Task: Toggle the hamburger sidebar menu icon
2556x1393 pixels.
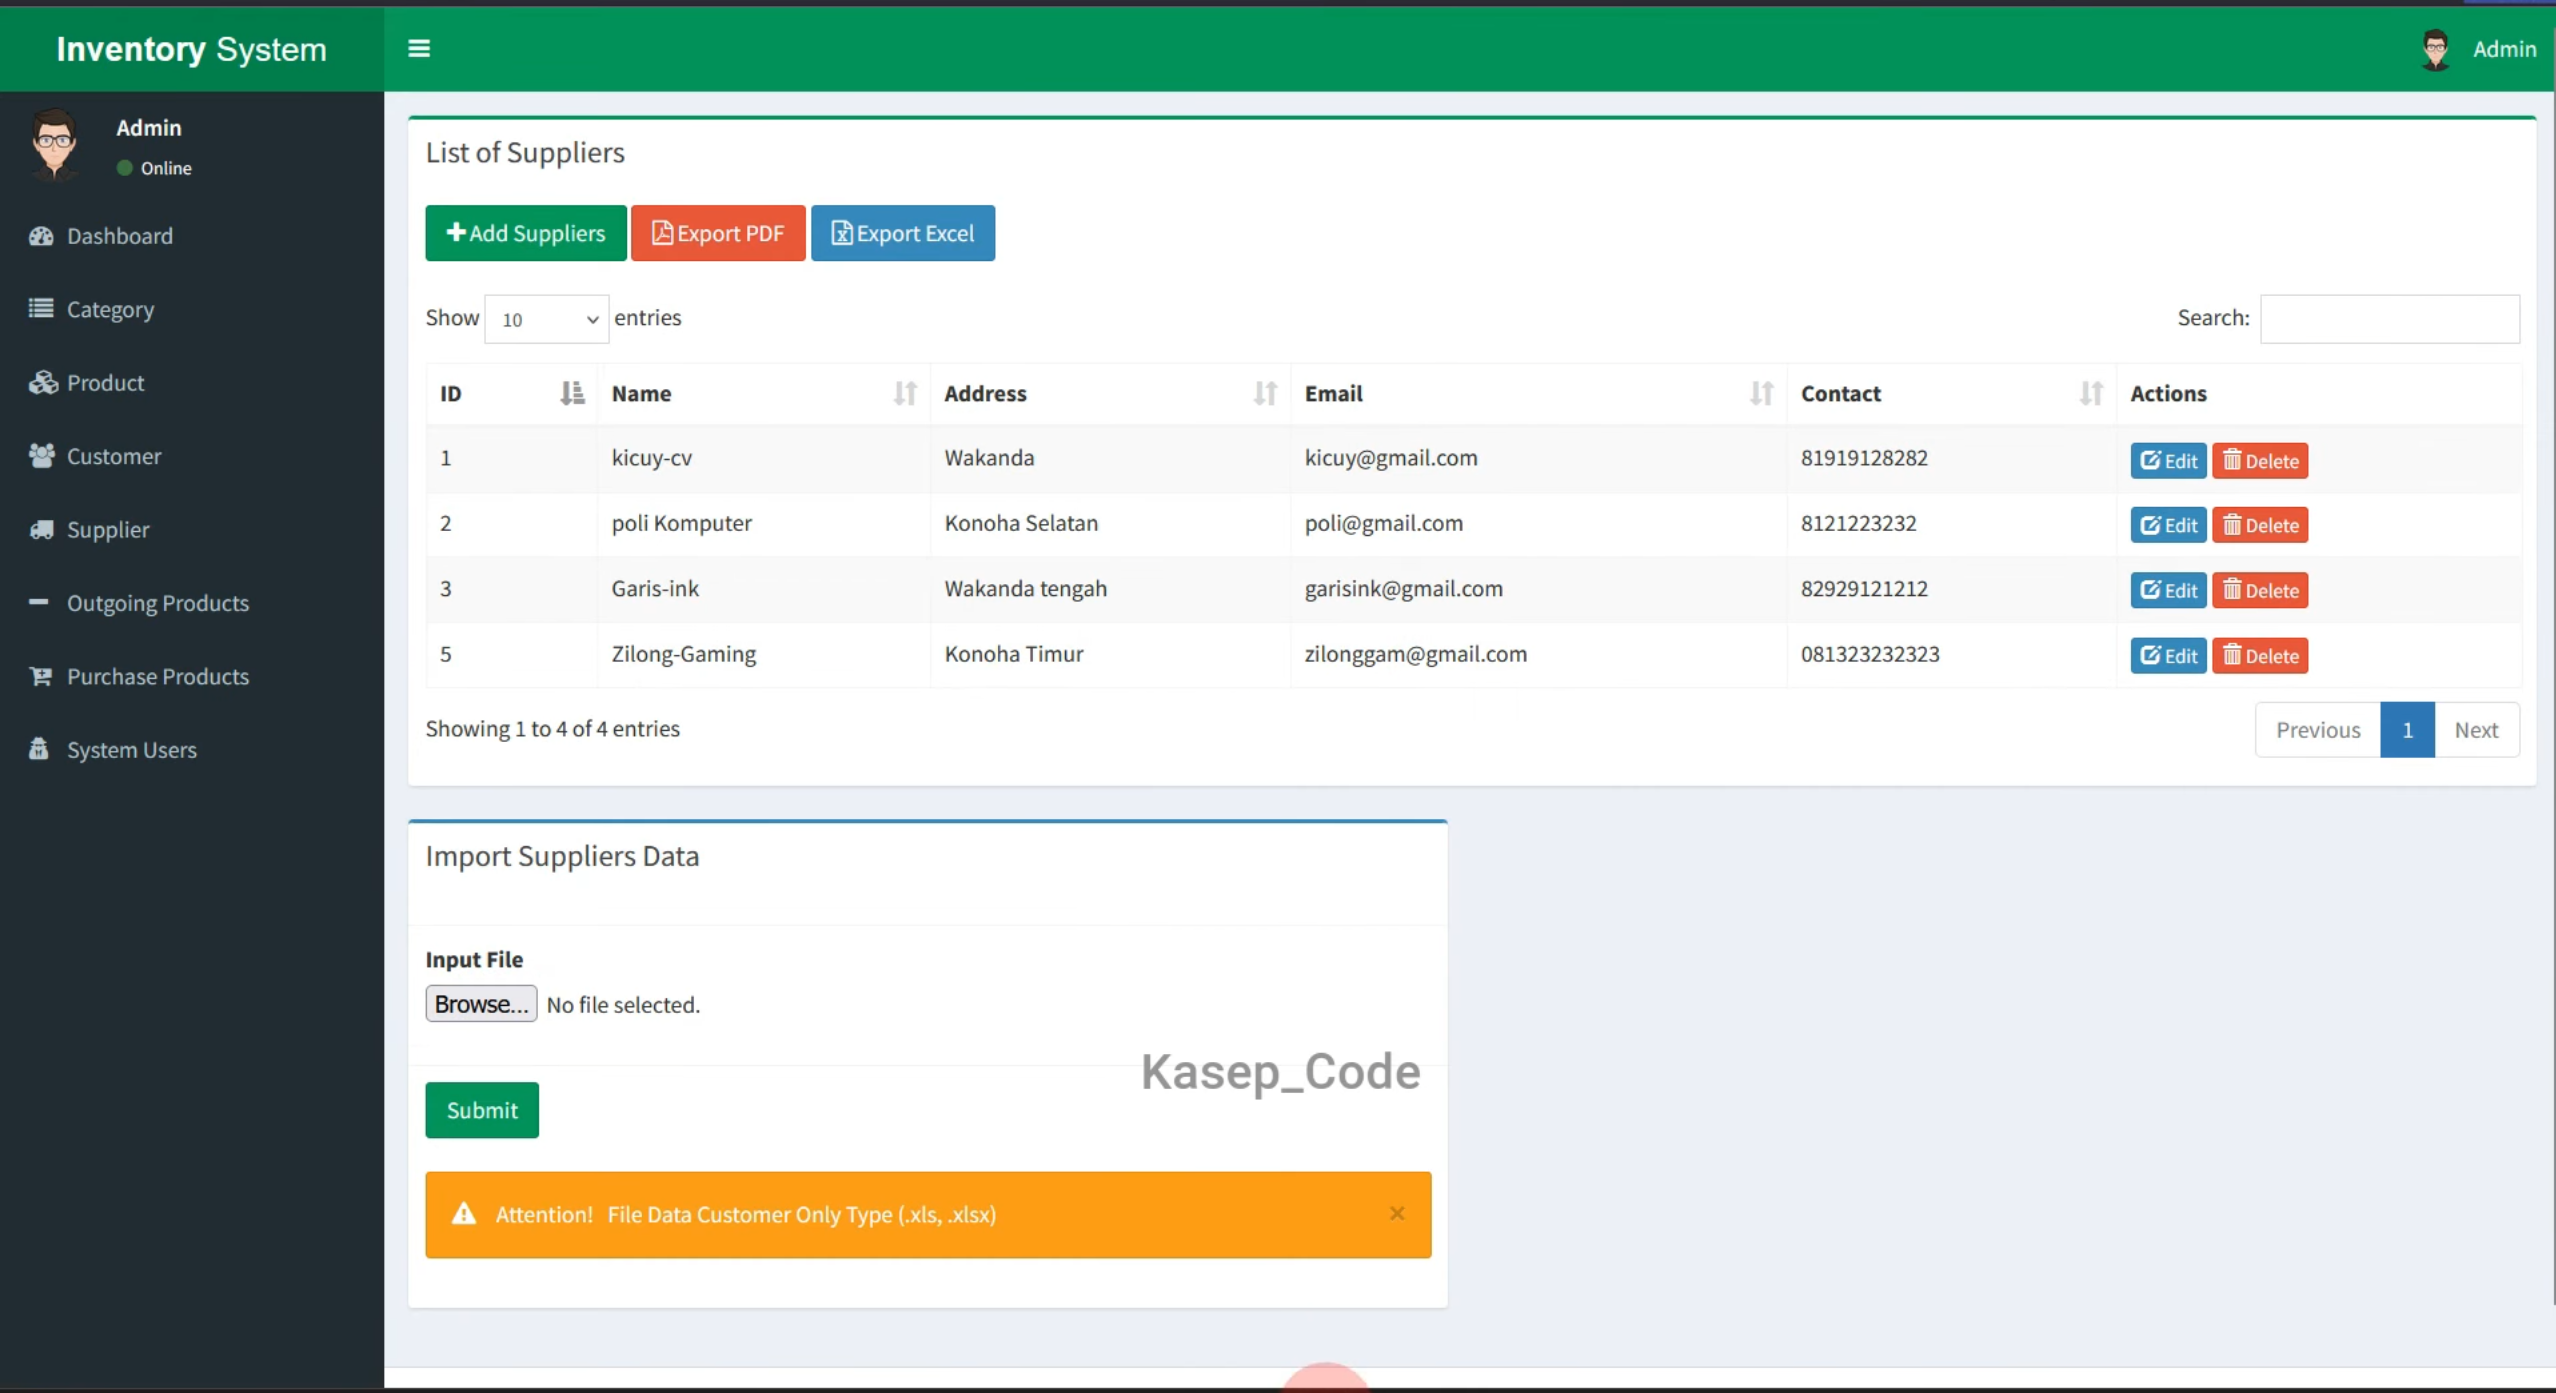Action: click(419, 48)
